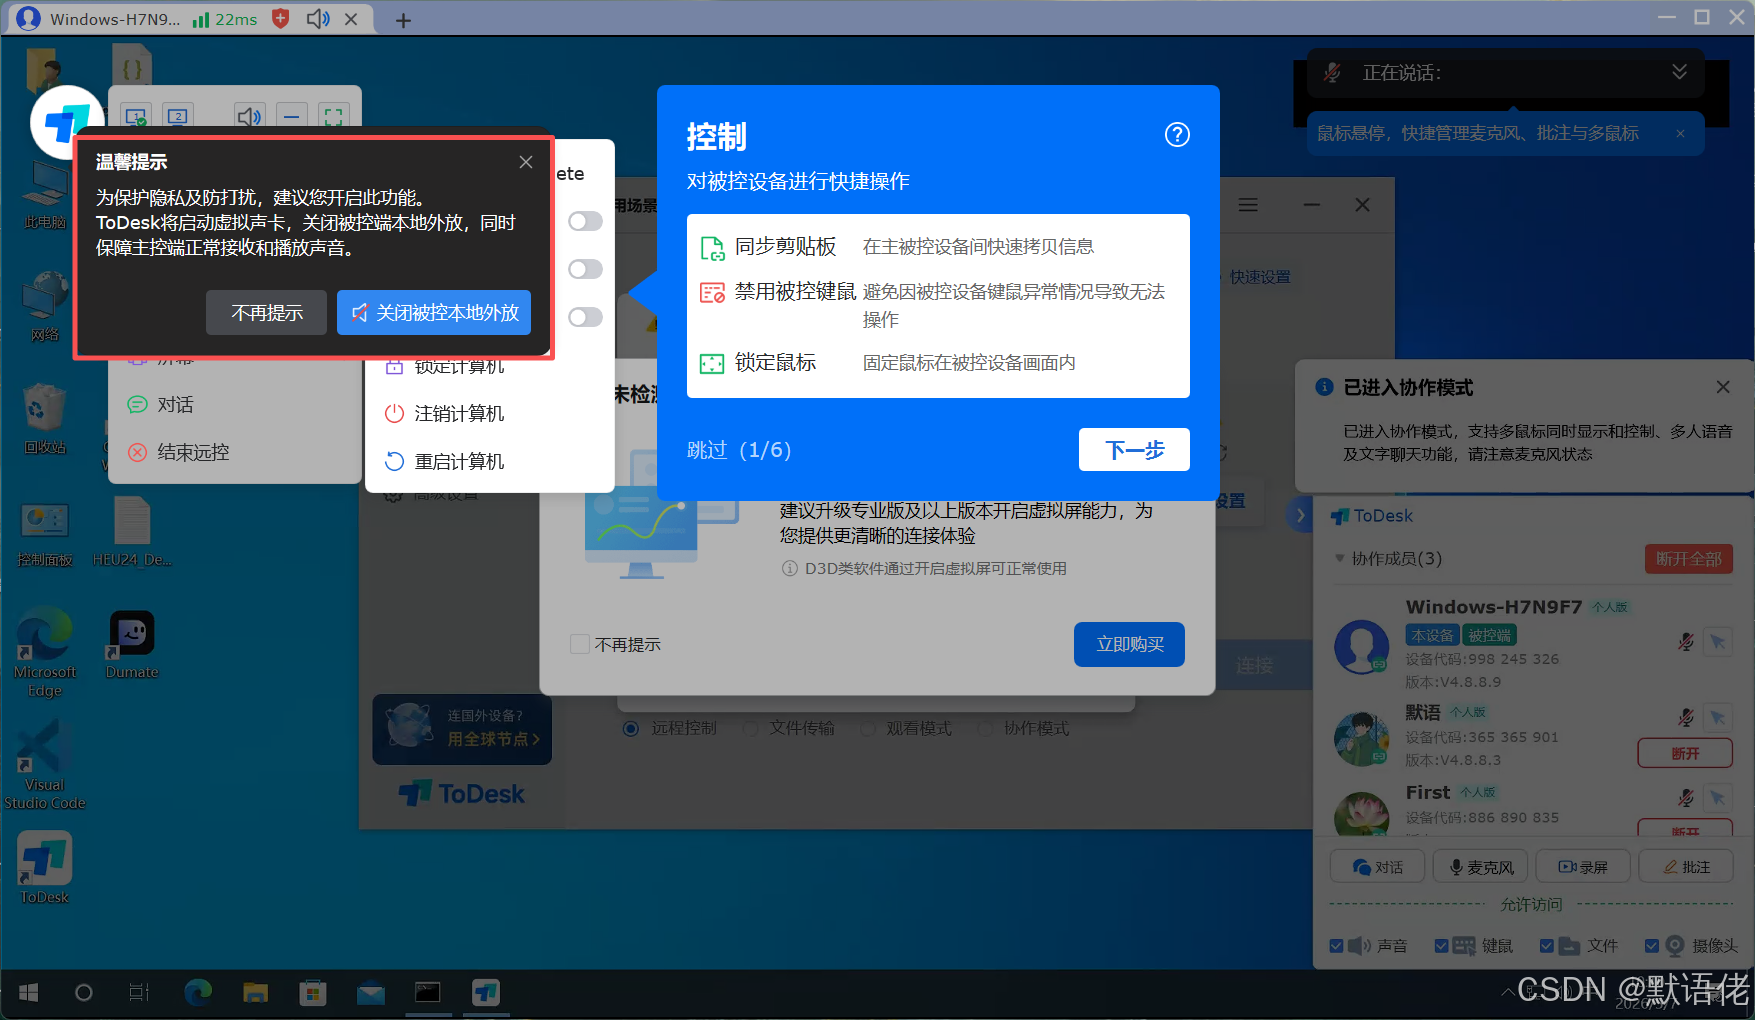Image resolution: width=1755 pixels, height=1020 pixels.
Task: Click cursor icon for Windows-H7N9F7 member
Action: tap(1718, 642)
